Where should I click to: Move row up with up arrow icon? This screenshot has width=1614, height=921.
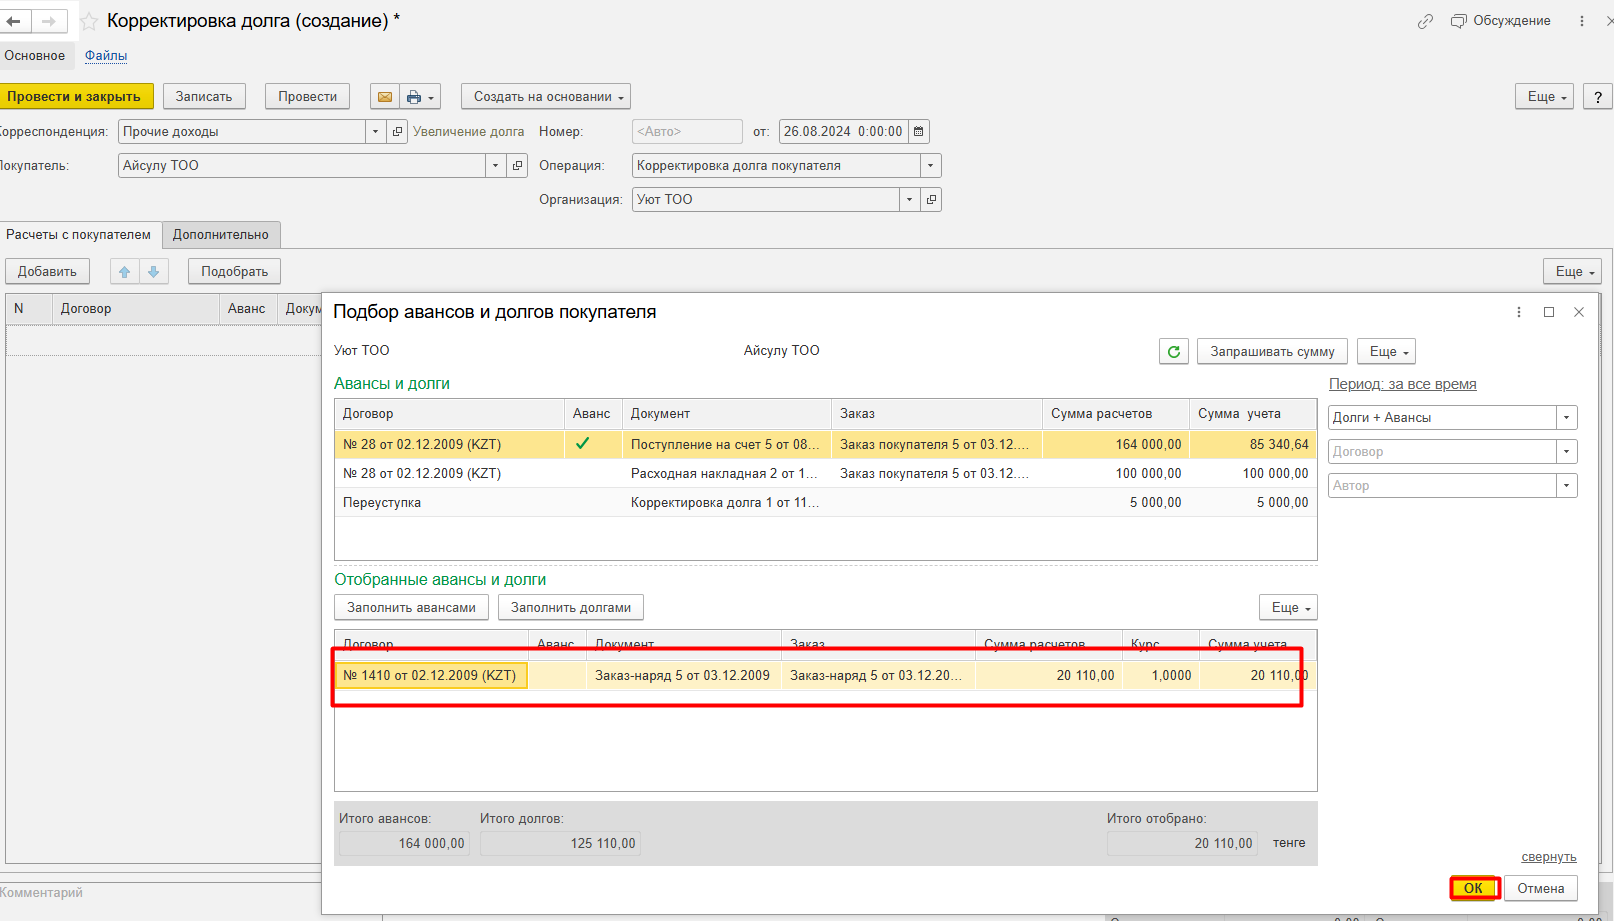click(125, 272)
